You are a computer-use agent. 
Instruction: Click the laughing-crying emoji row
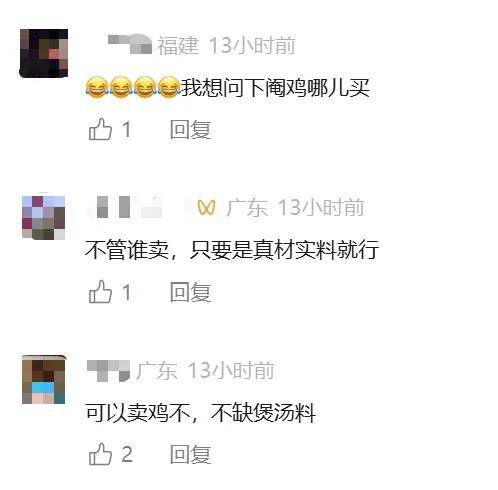click(133, 87)
